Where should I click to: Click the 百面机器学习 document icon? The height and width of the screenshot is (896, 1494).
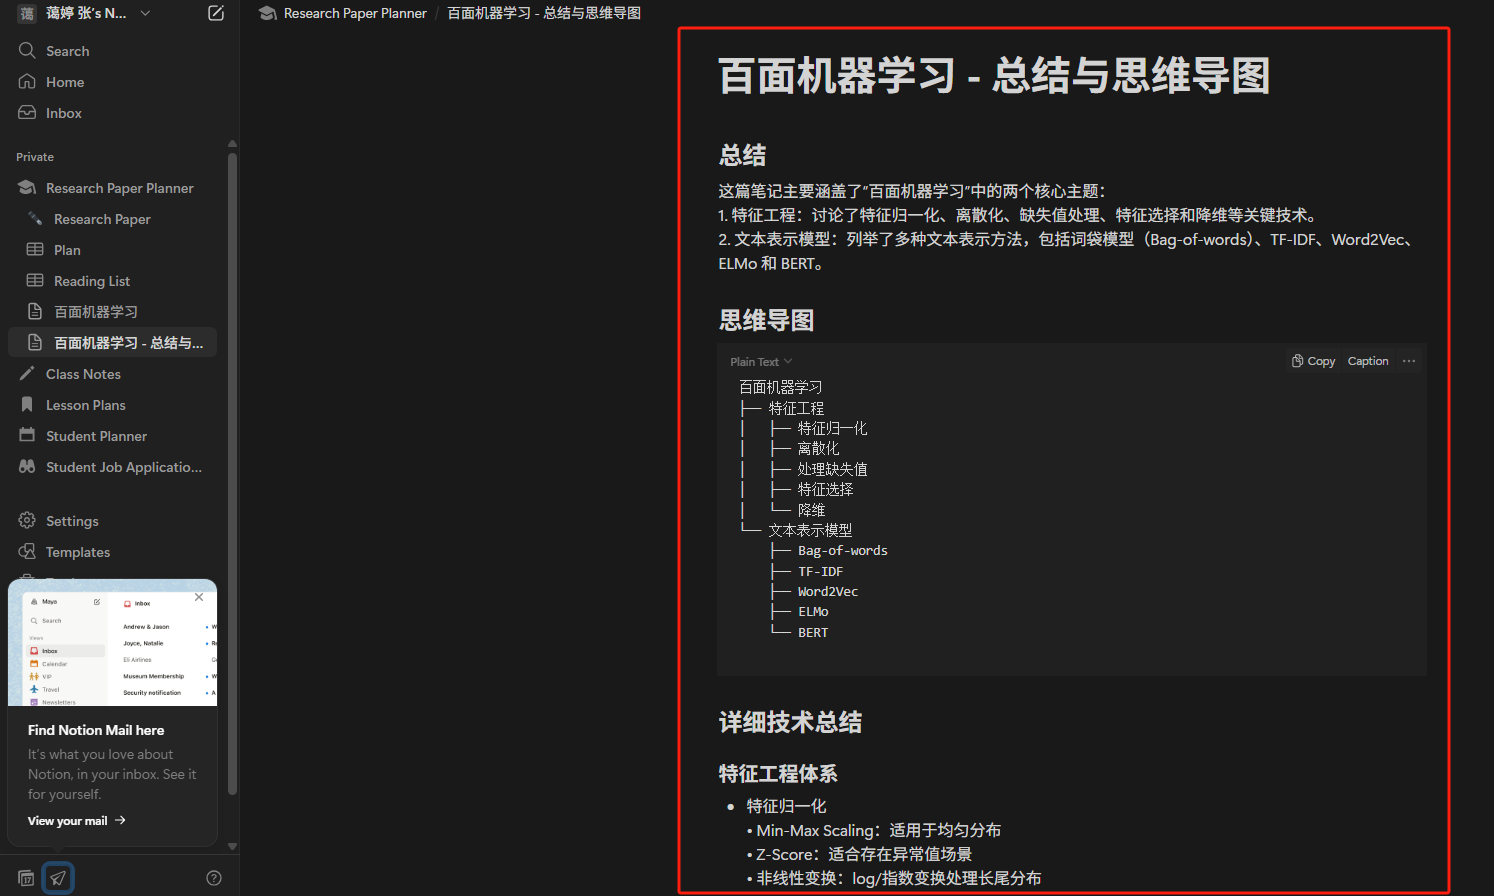35,311
